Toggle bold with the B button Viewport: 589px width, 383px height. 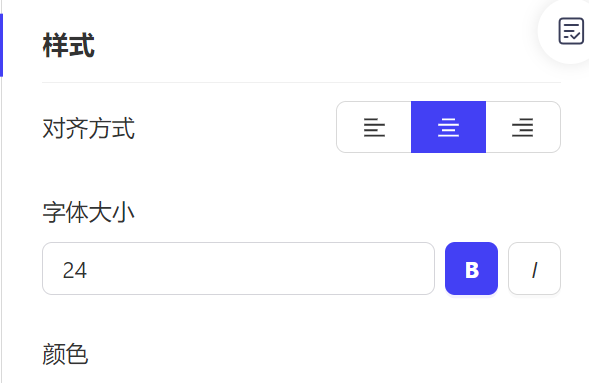(x=471, y=268)
